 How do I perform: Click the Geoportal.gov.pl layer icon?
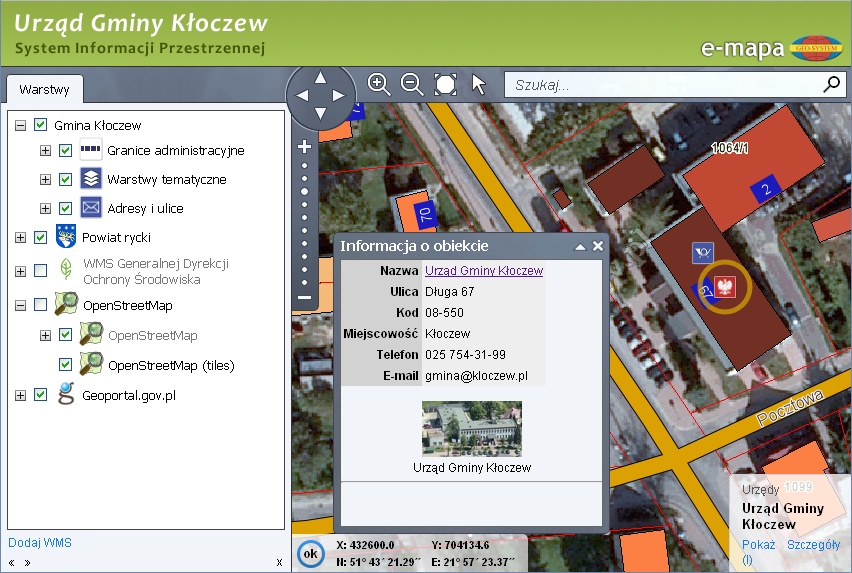tap(66, 394)
